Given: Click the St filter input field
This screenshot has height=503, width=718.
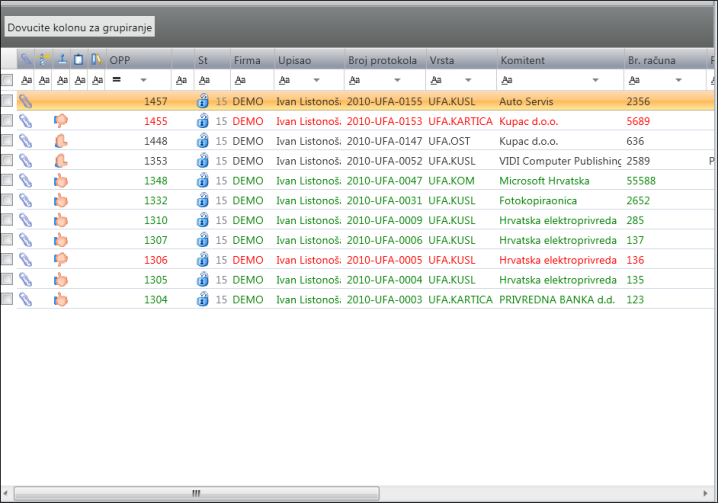Looking at the screenshot, I should [x=212, y=80].
